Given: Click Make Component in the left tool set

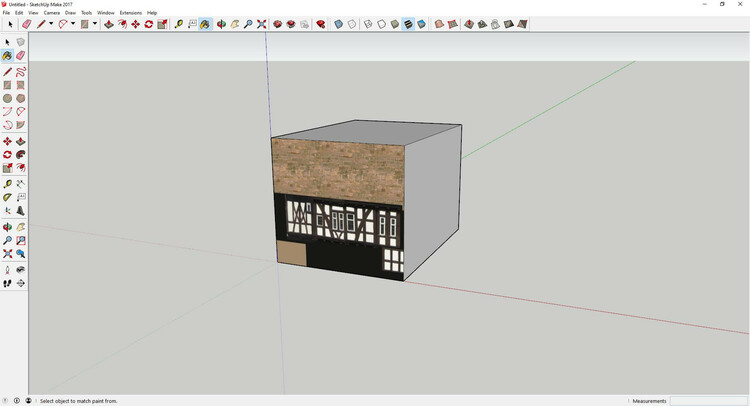Looking at the screenshot, I should tap(21, 42).
